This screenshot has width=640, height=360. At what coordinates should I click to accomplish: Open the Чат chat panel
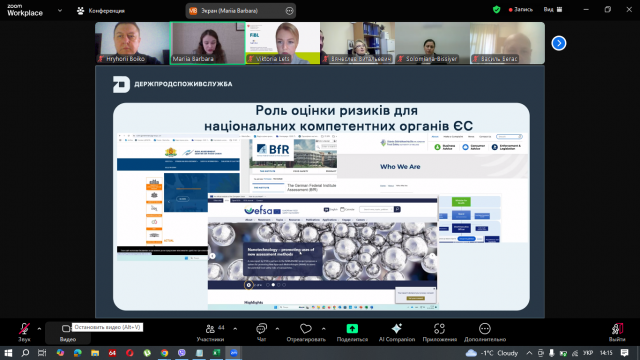261,332
